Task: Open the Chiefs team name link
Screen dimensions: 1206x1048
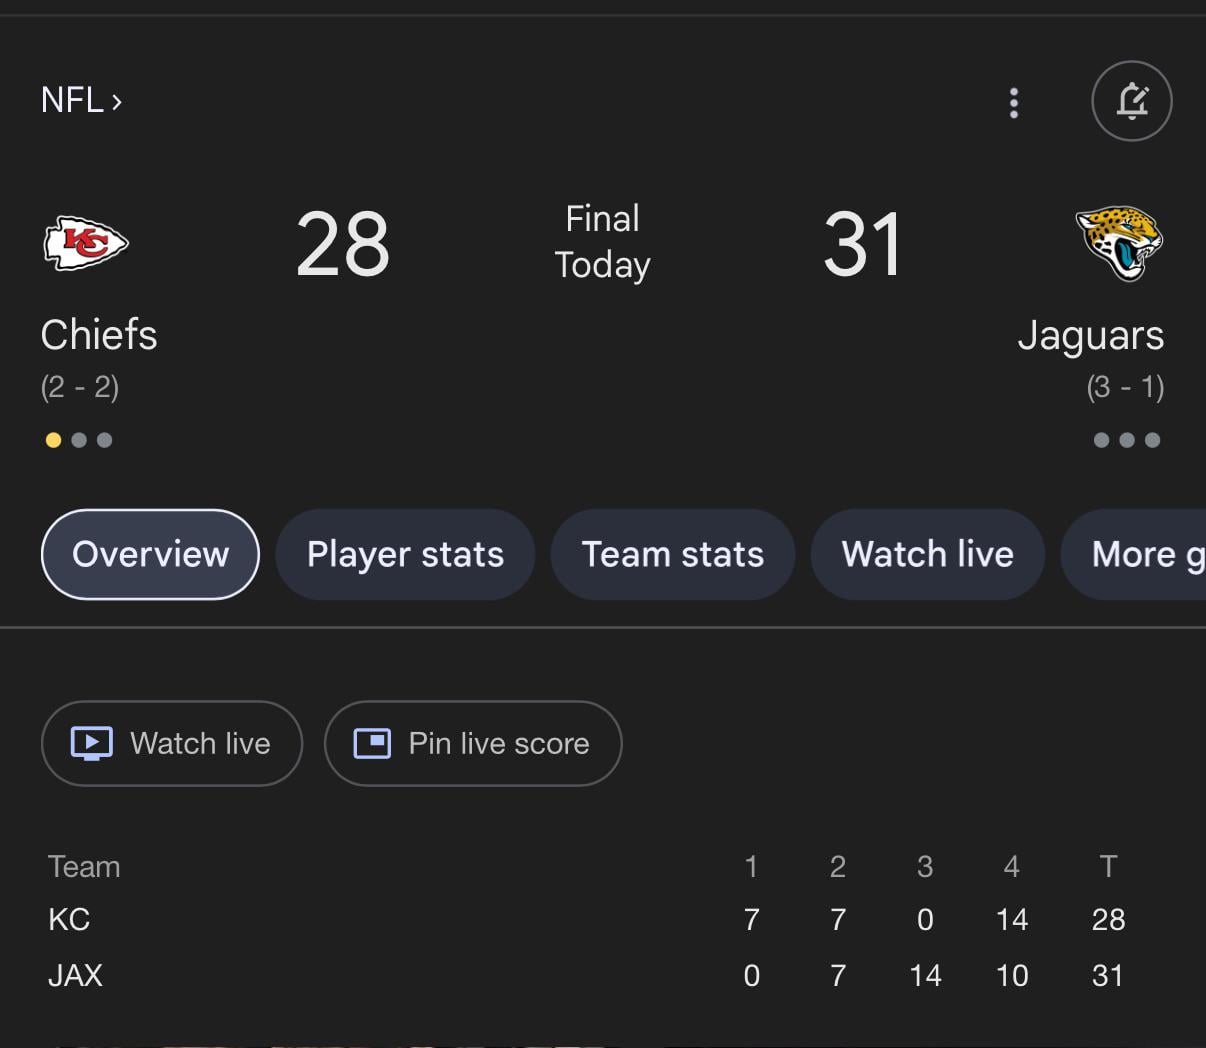Action: 99,335
